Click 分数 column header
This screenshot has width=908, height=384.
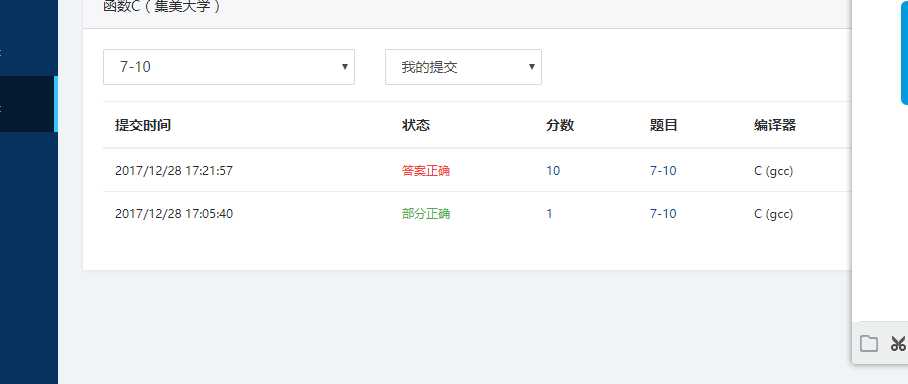tap(560, 125)
